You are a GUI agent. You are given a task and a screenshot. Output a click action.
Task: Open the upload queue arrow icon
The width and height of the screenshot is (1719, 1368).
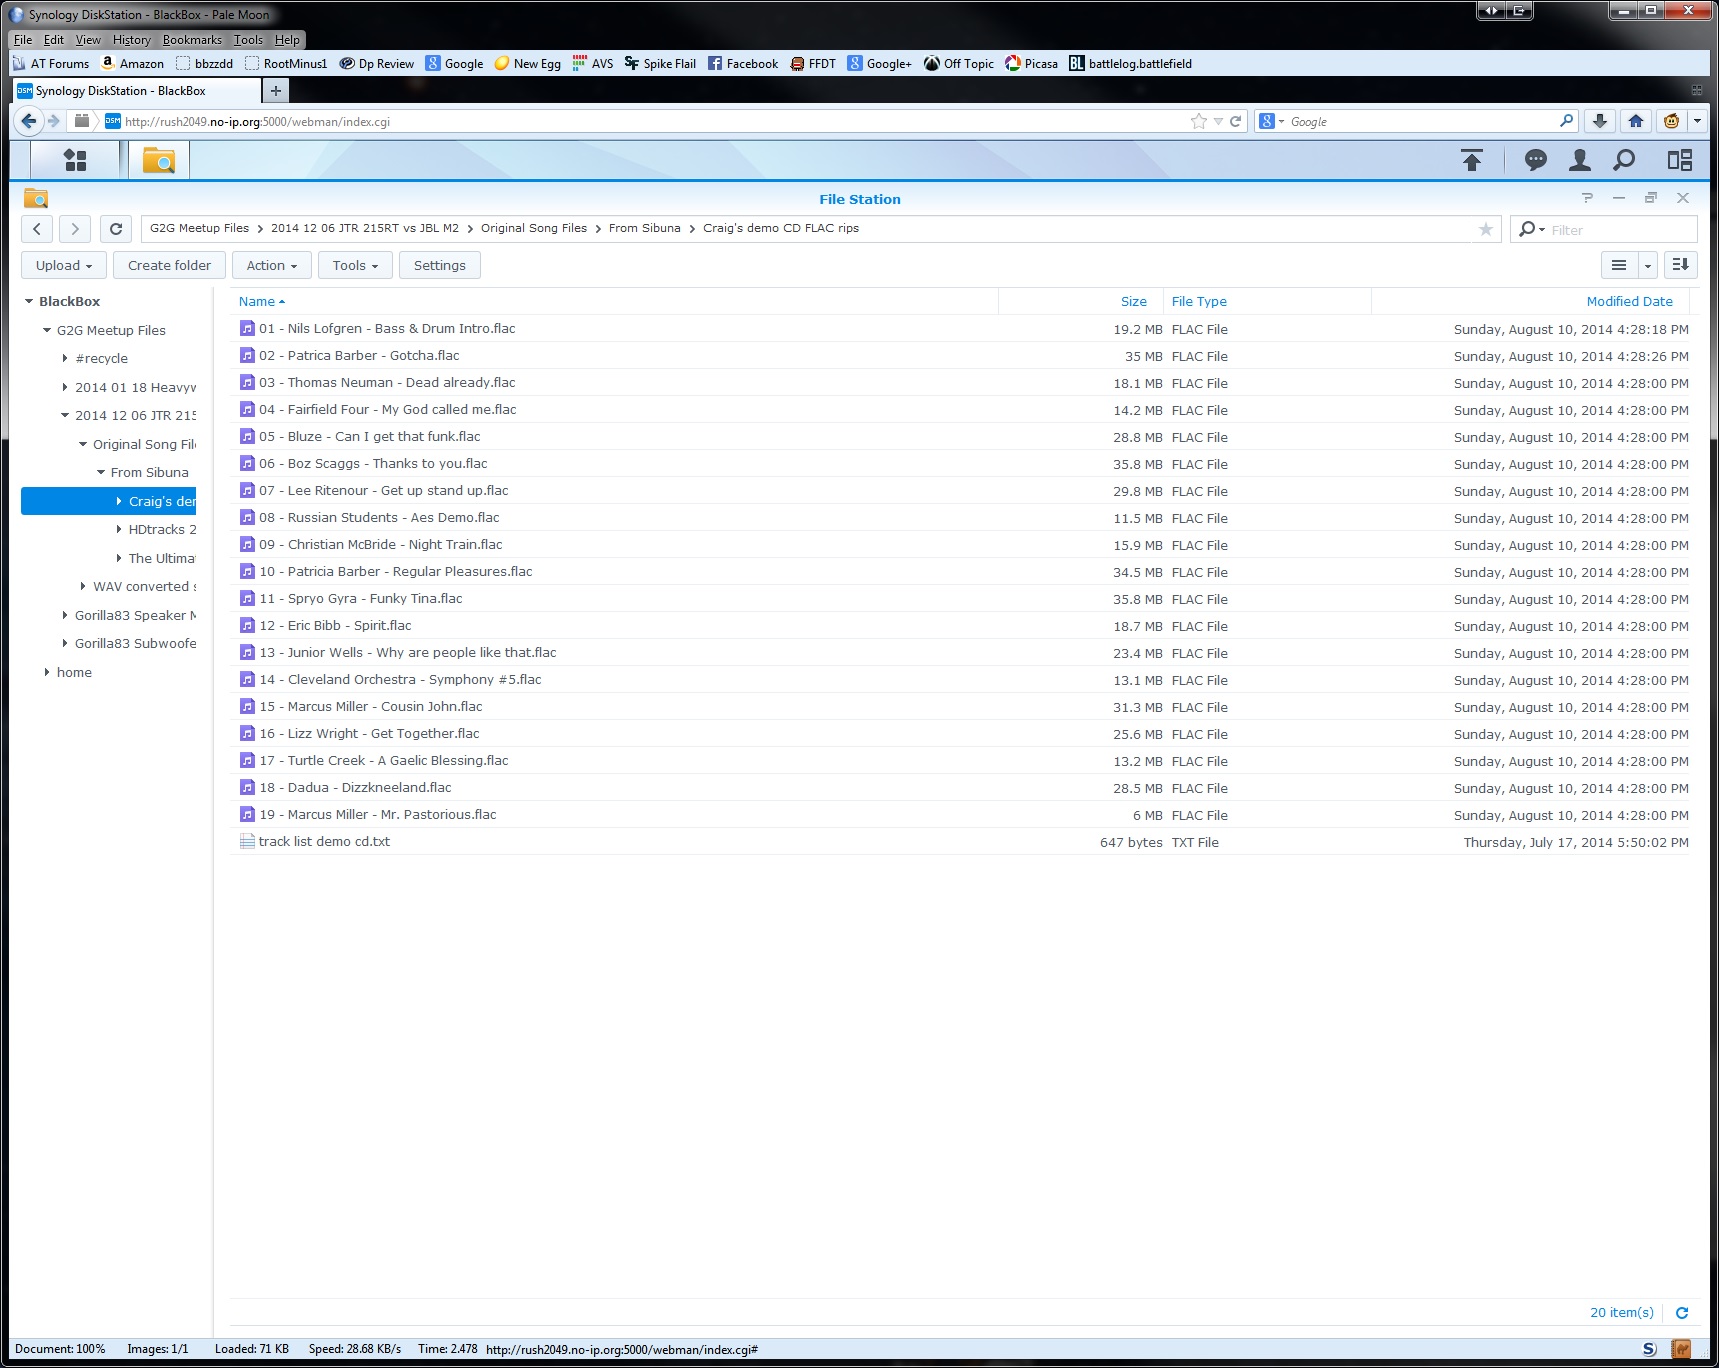tap(1472, 160)
